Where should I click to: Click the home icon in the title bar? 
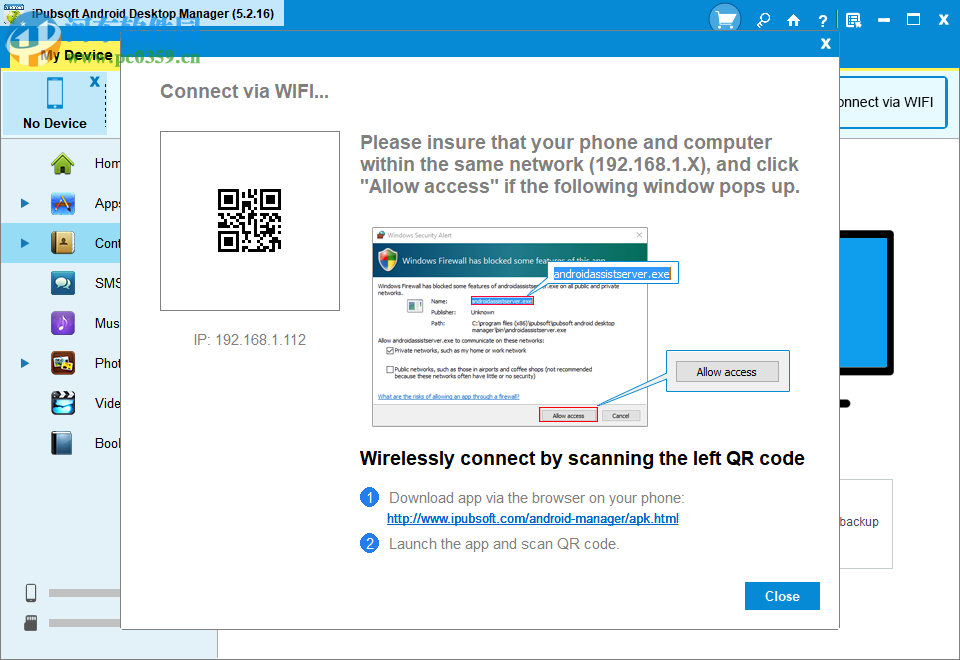(794, 19)
